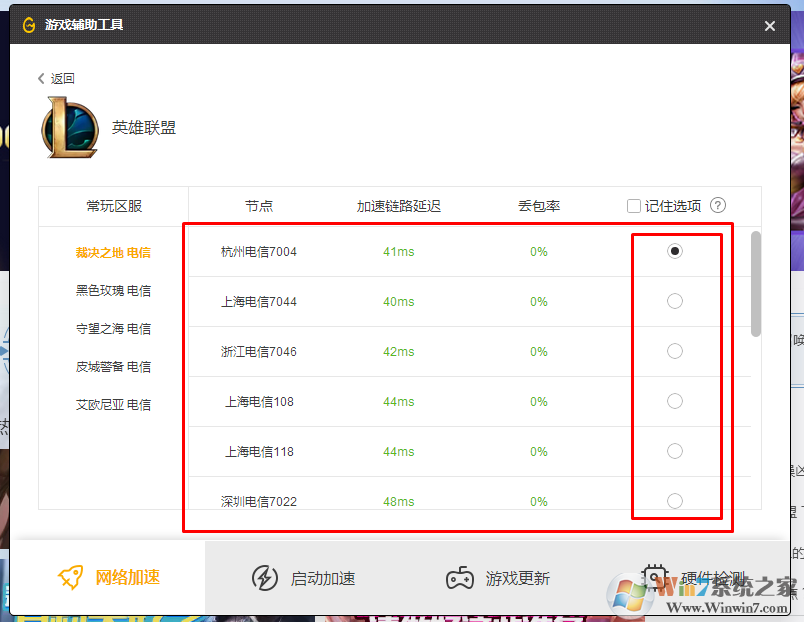This screenshot has width=804, height=622.
Task: Click node name 上海电信108
Action: (259, 402)
